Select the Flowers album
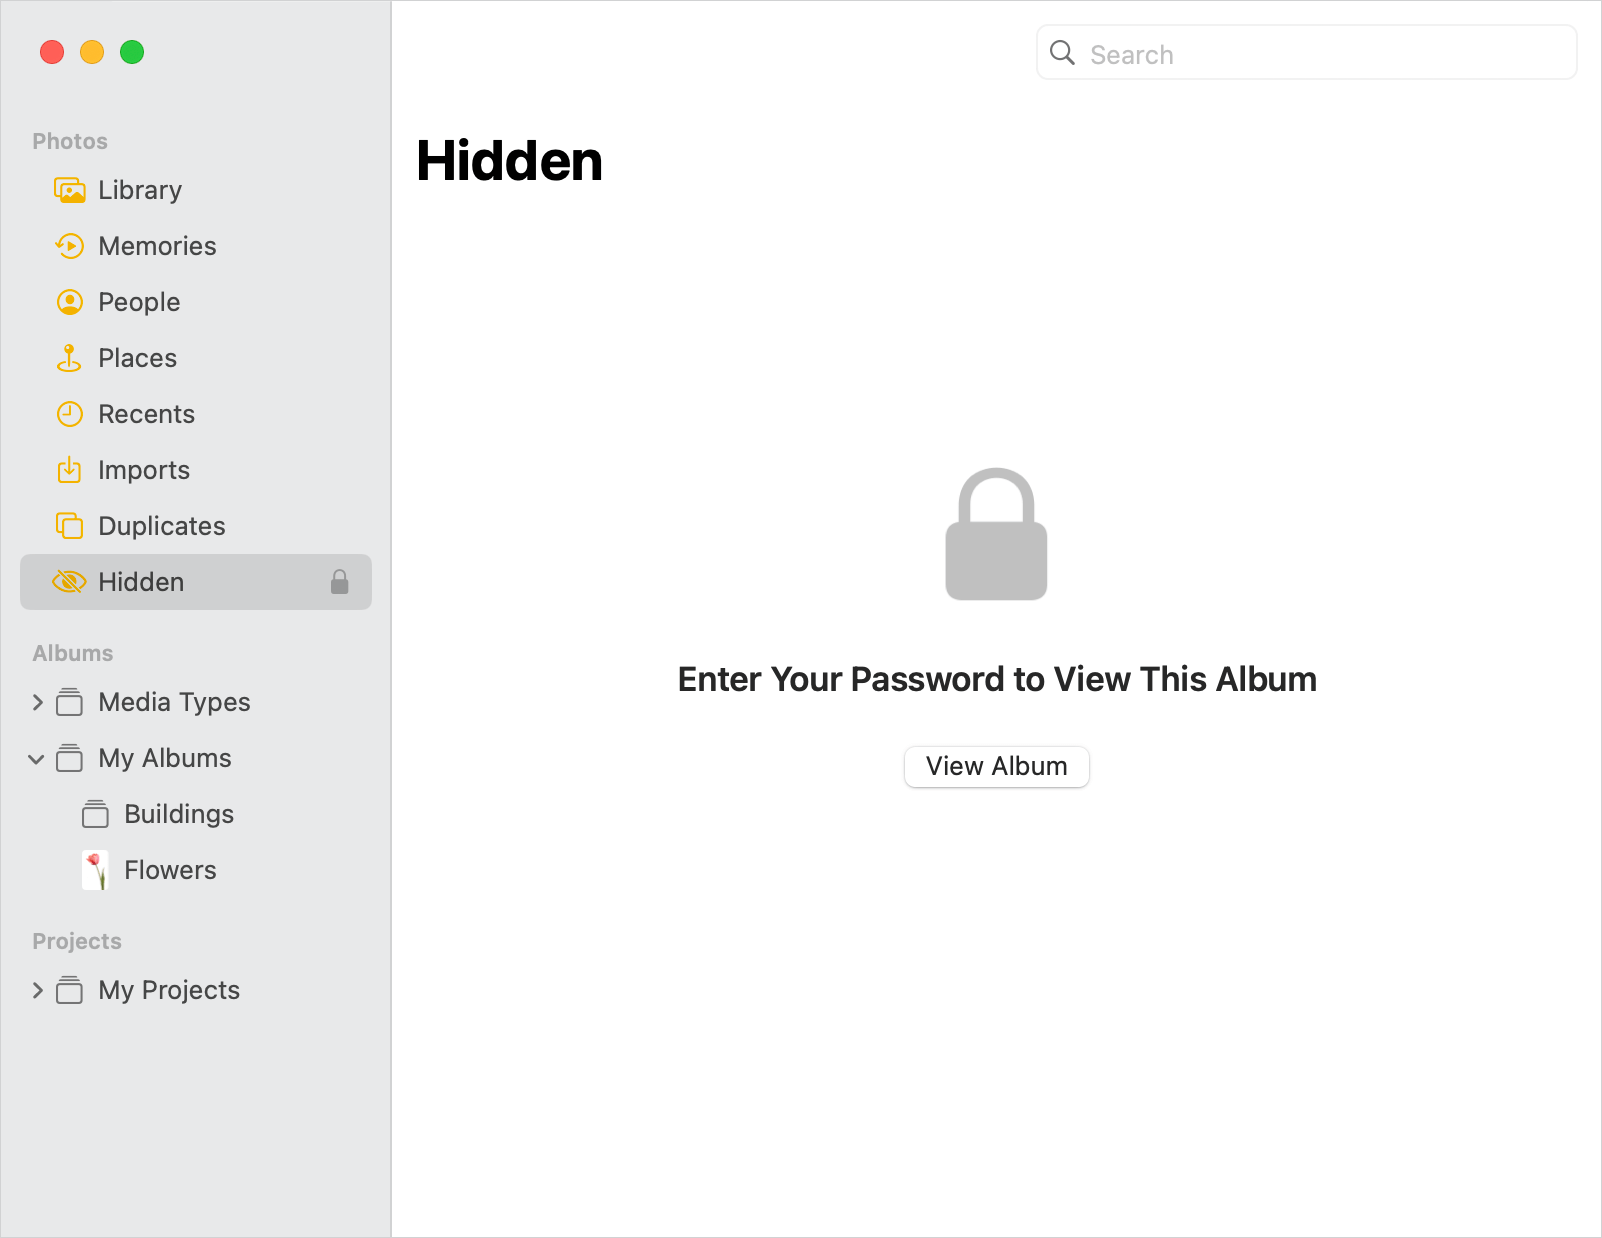The height and width of the screenshot is (1238, 1602). tap(170, 870)
